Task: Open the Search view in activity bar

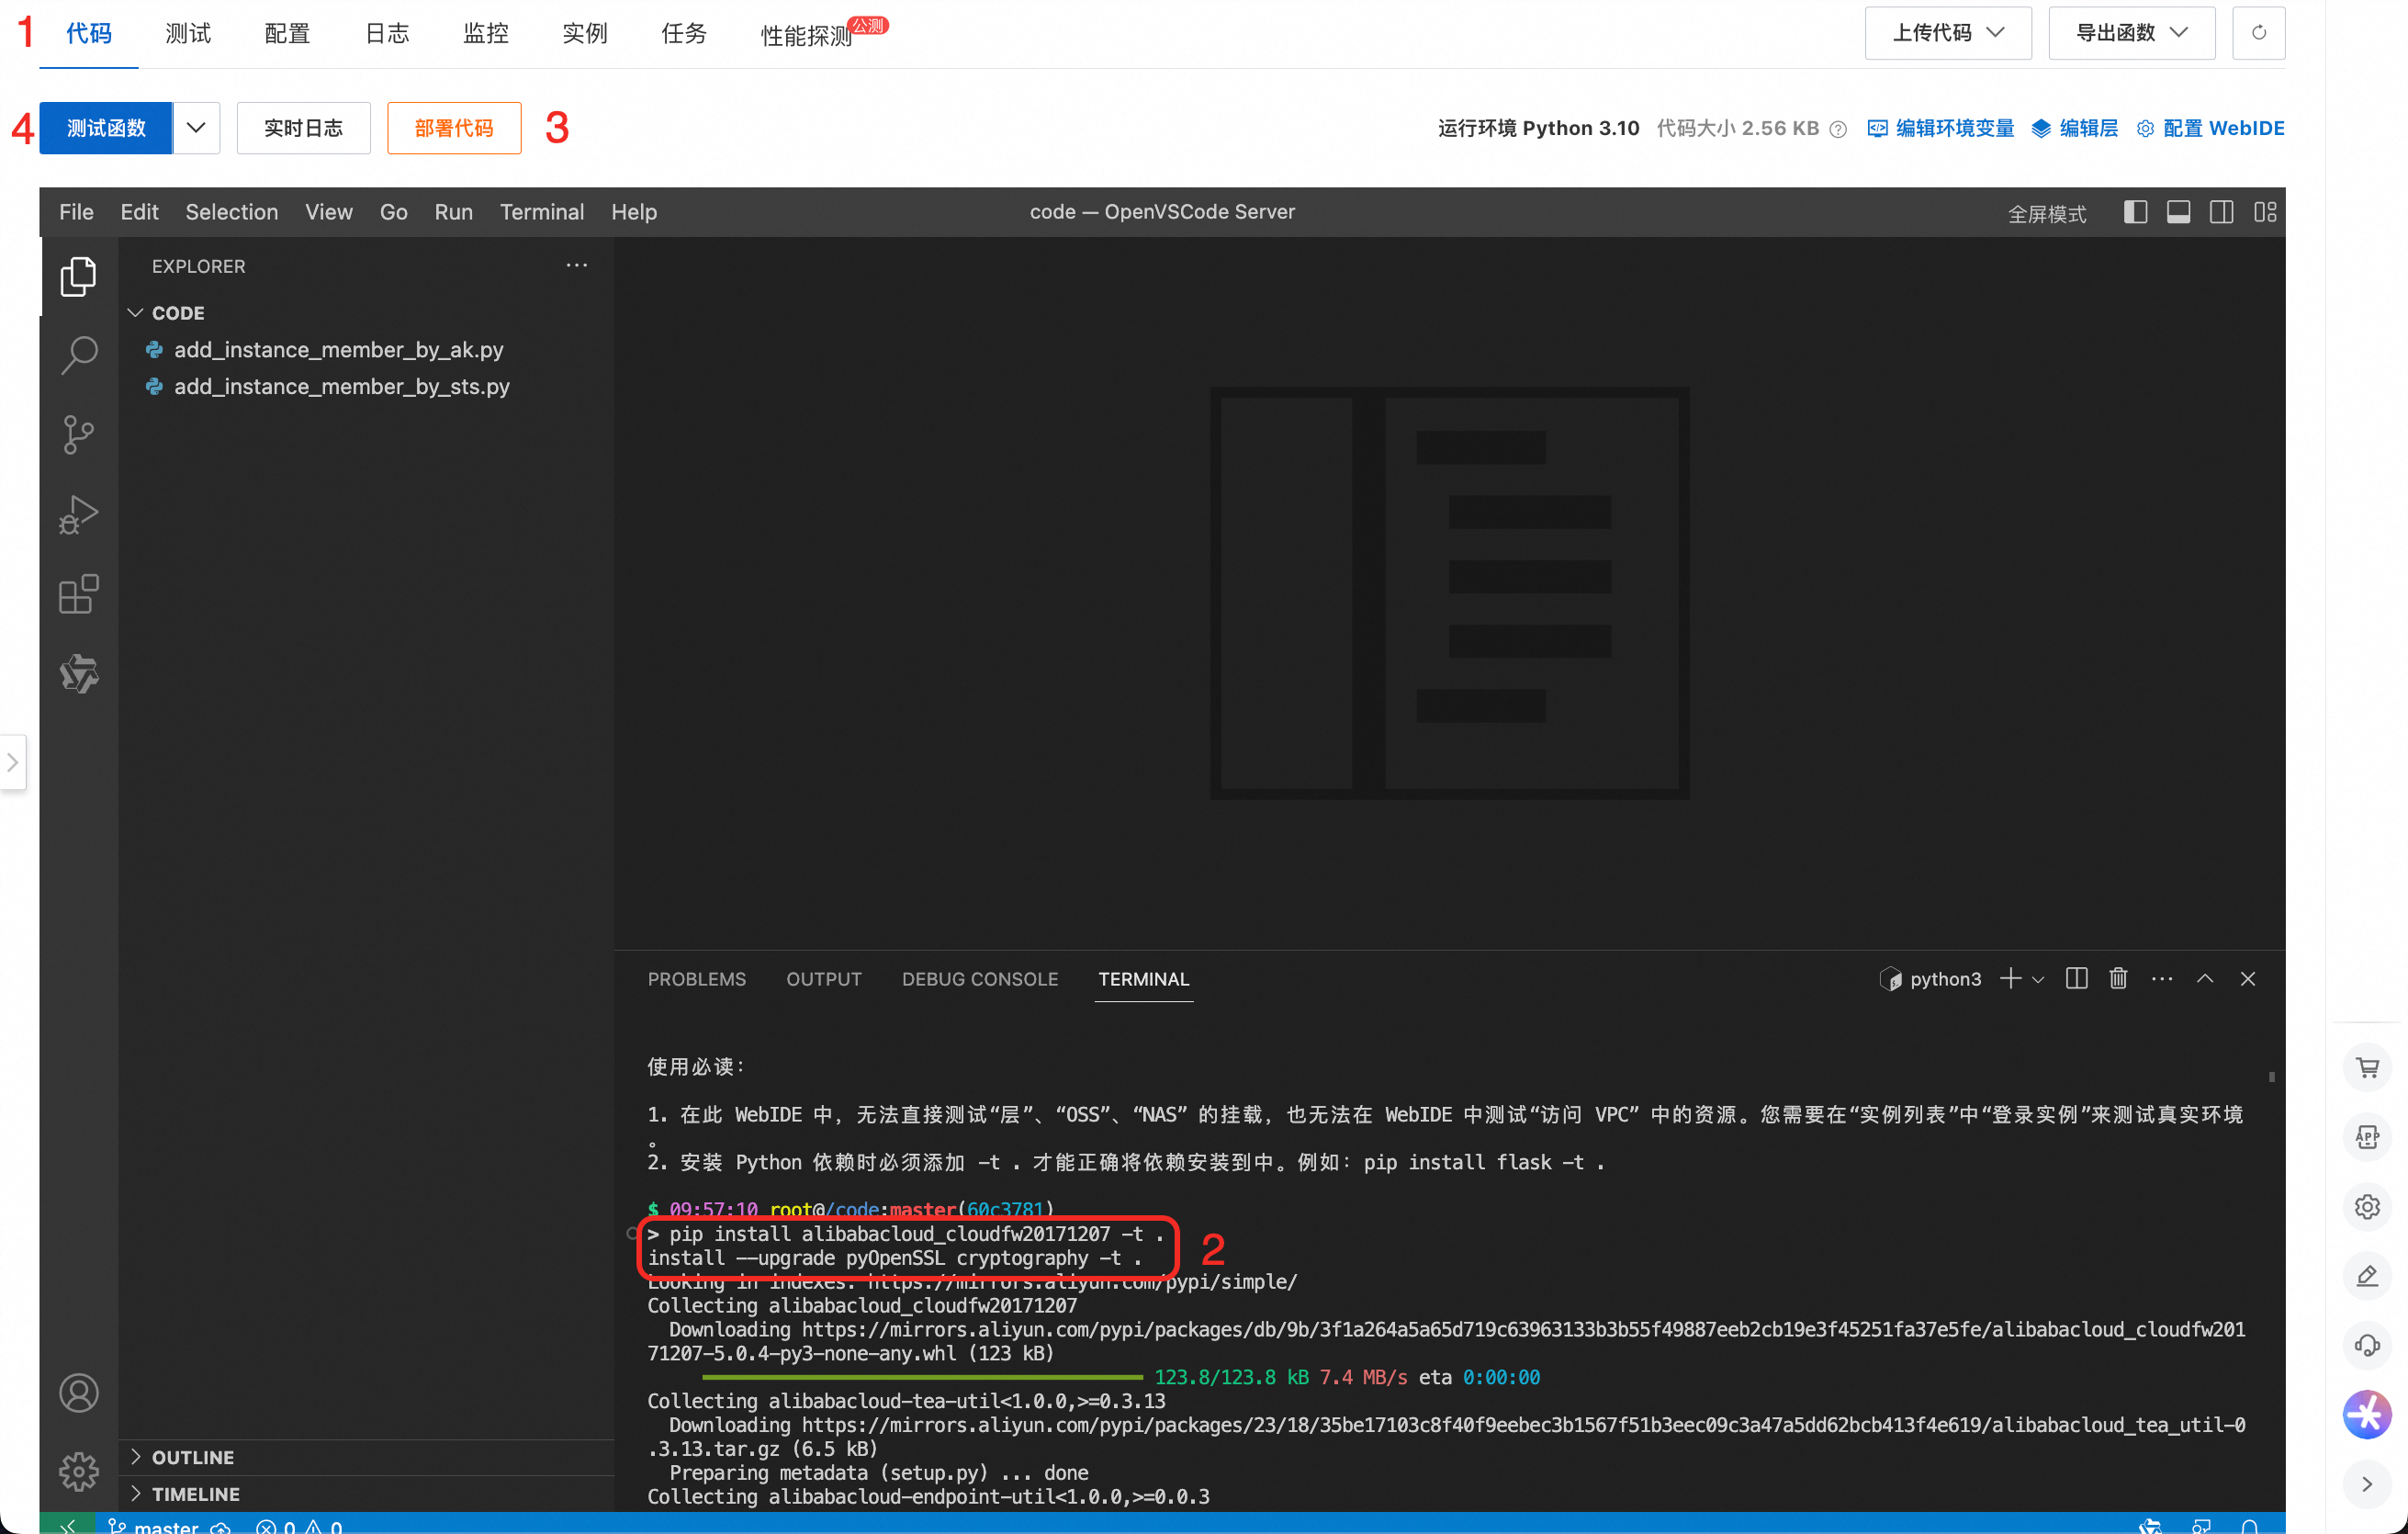Action: click(x=78, y=355)
